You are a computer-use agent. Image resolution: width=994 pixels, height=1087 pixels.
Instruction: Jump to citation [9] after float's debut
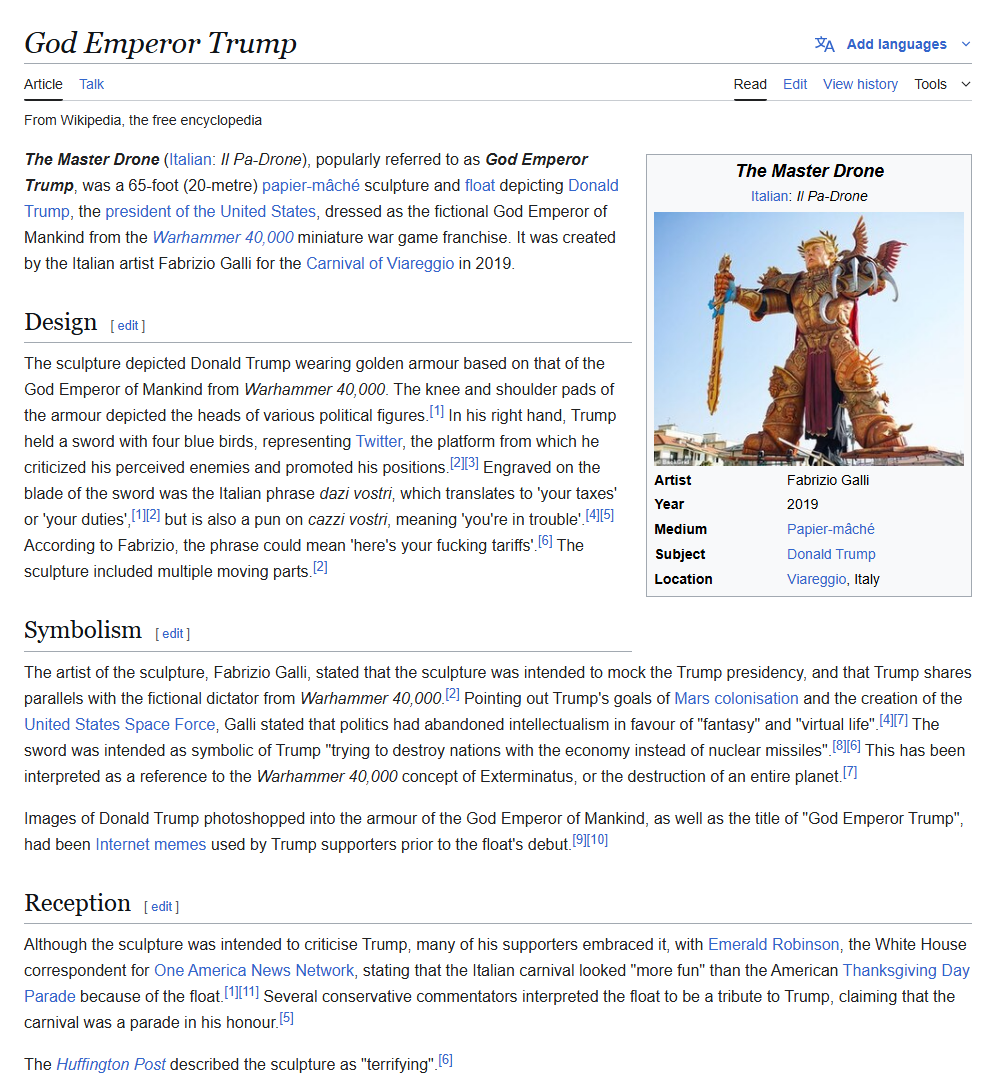pyautogui.click(x=579, y=840)
